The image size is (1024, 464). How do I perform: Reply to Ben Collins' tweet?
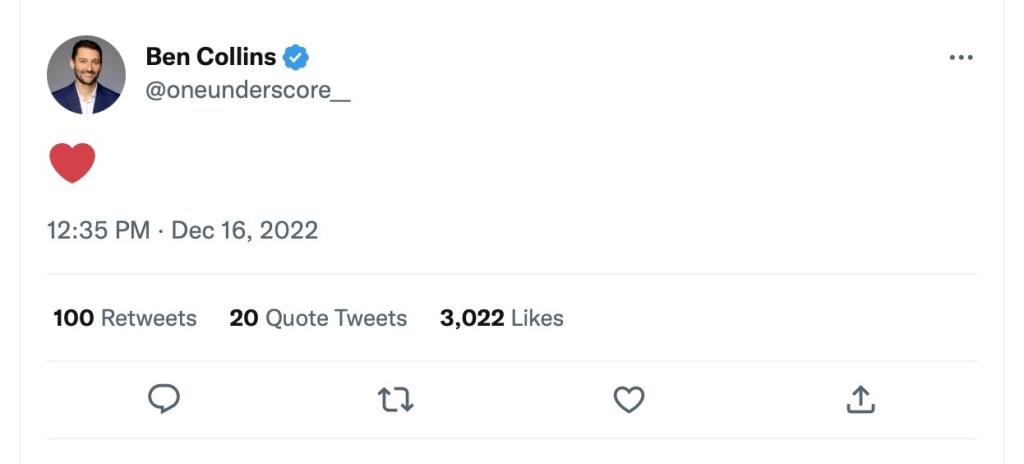click(x=164, y=399)
